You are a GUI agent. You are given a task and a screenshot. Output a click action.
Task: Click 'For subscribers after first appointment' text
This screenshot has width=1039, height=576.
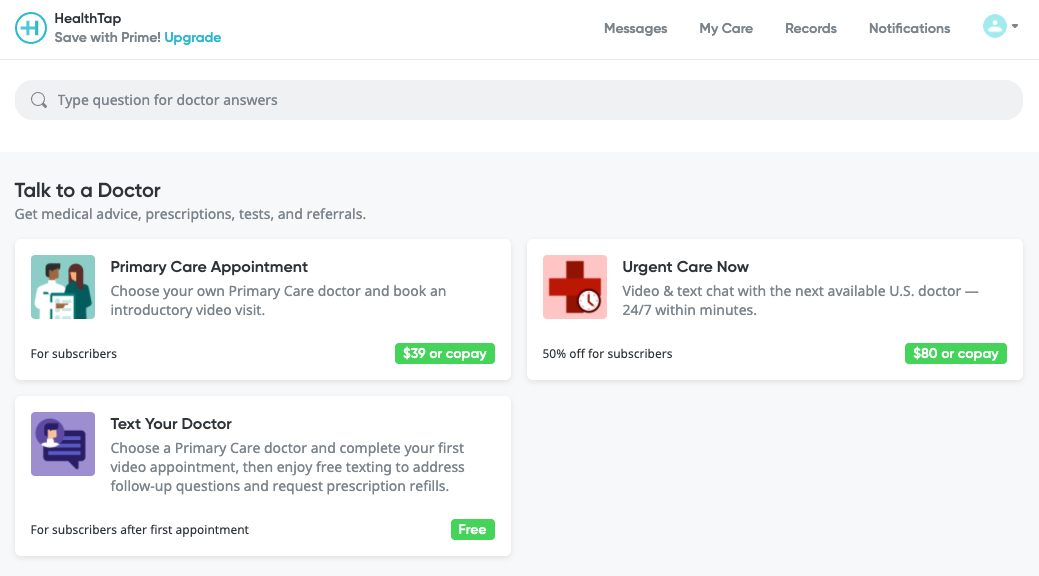click(140, 530)
